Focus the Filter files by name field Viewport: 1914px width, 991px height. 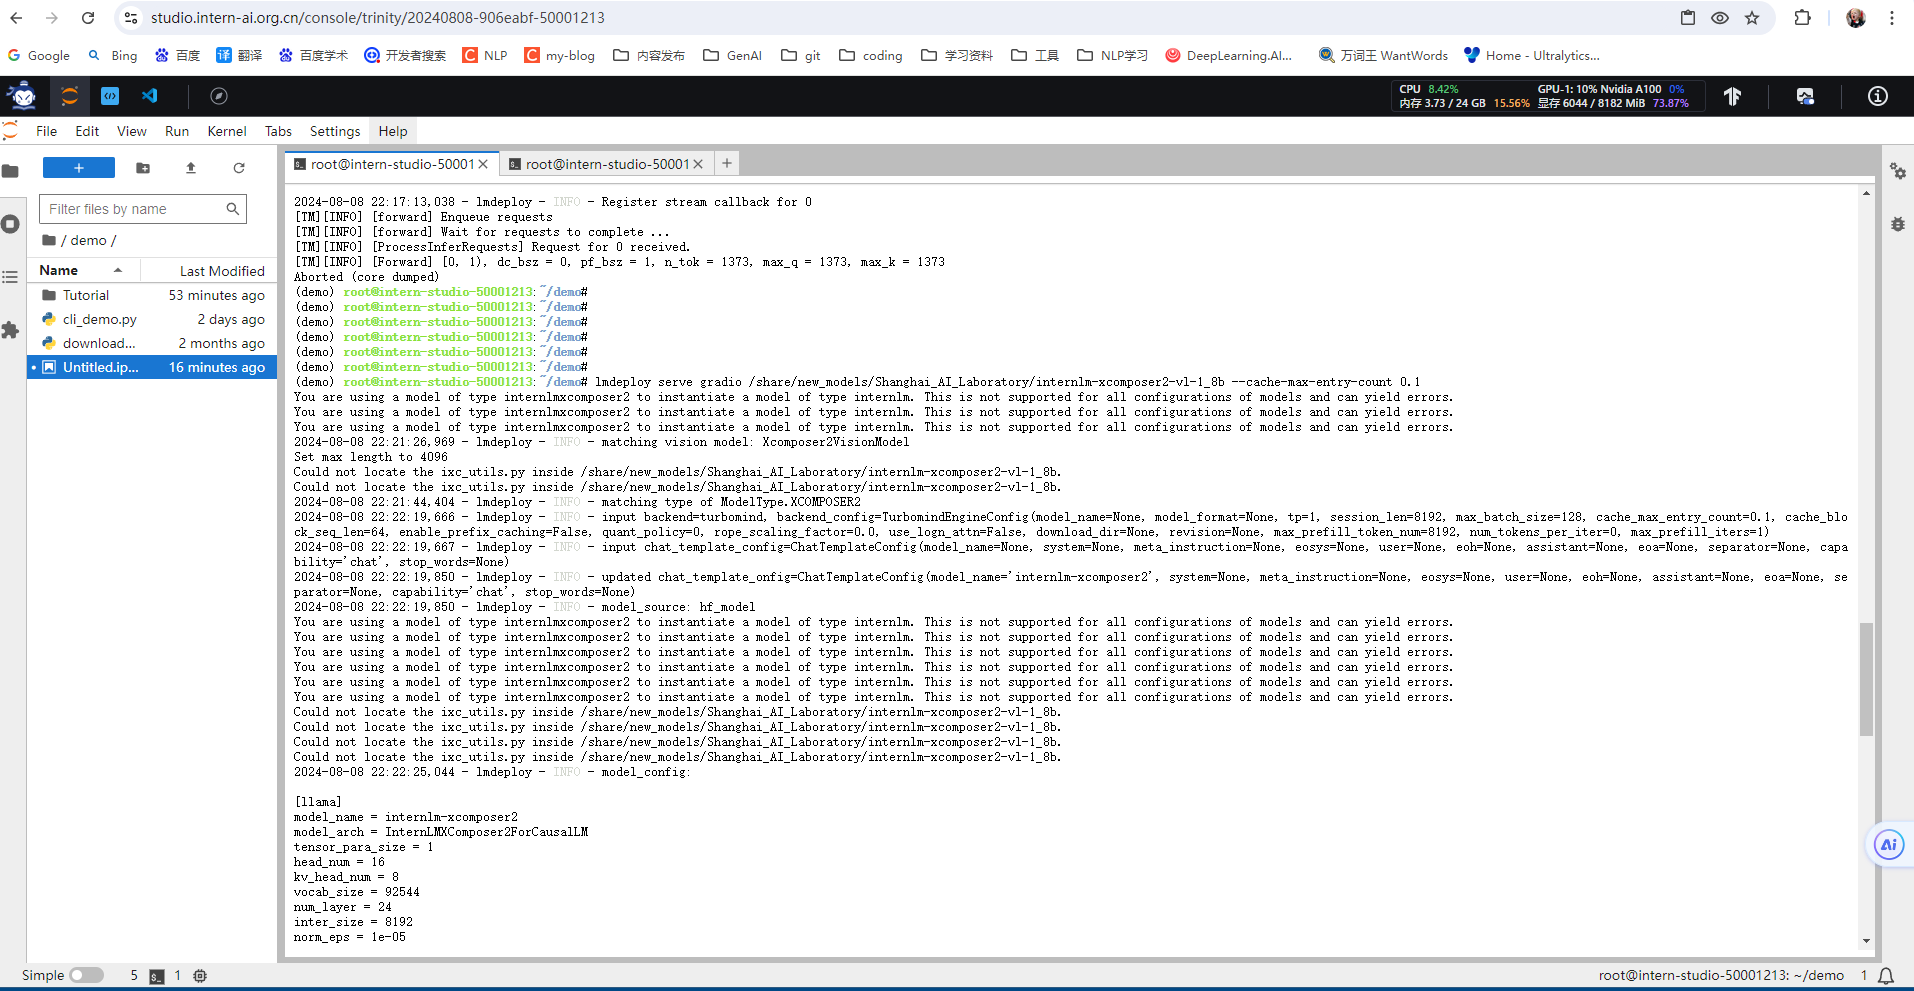143,209
